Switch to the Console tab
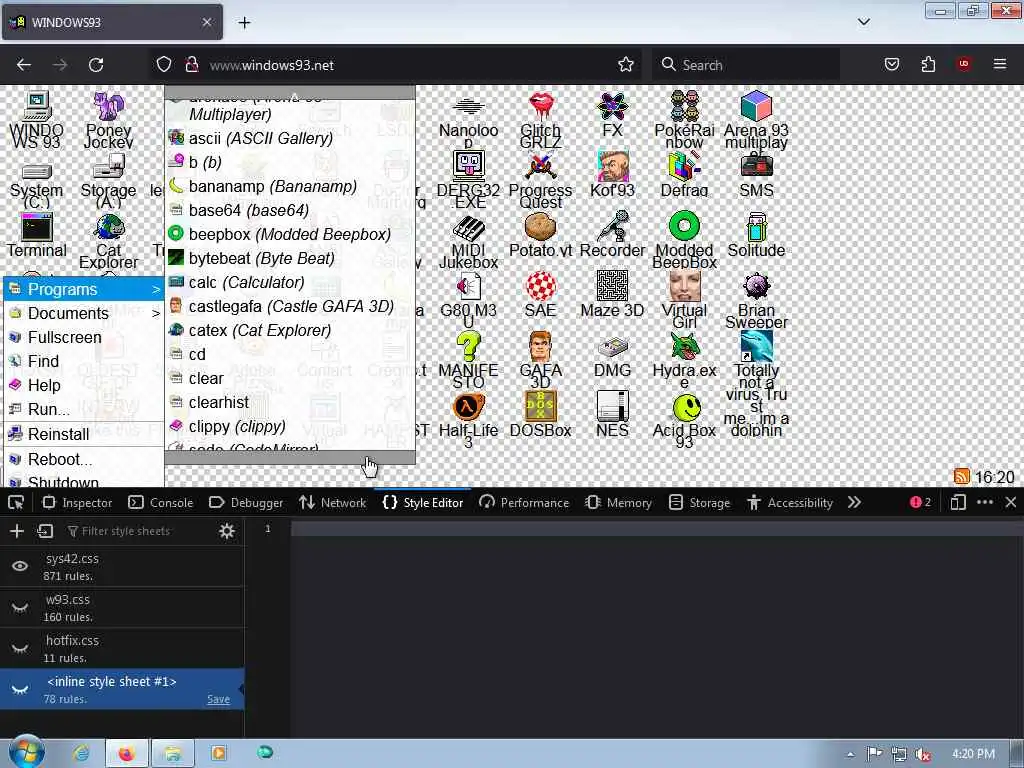The image size is (1024, 768). pos(161,502)
